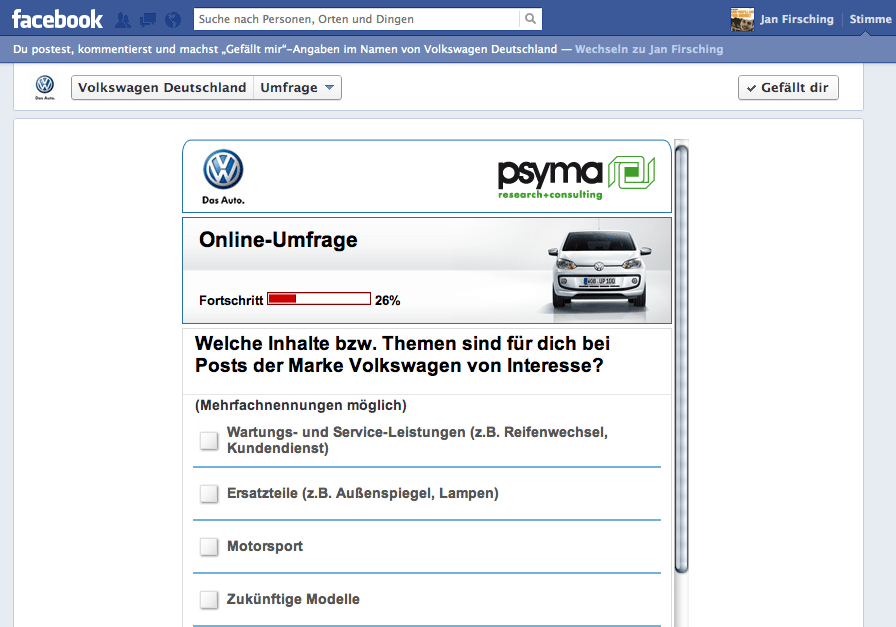The height and width of the screenshot is (627, 896).
Task: Open Jan Firsching profile link
Action: [x=797, y=19]
